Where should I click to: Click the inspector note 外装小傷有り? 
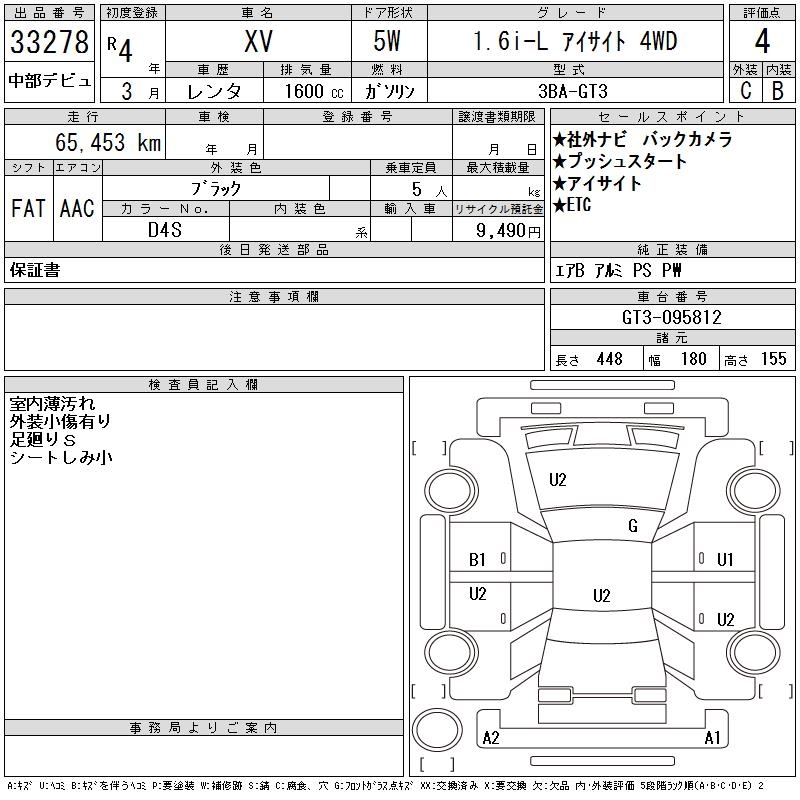click(60, 421)
